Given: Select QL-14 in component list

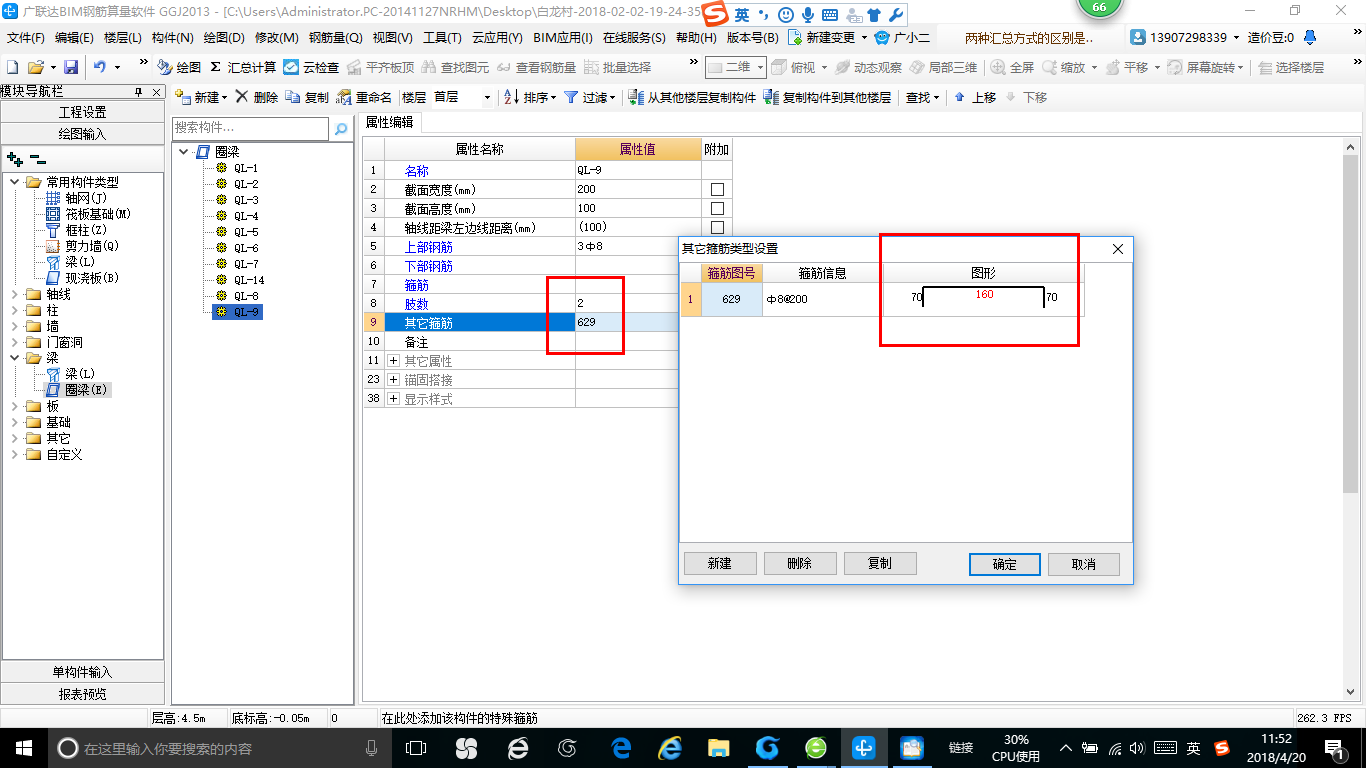Looking at the screenshot, I should tap(249, 280).
